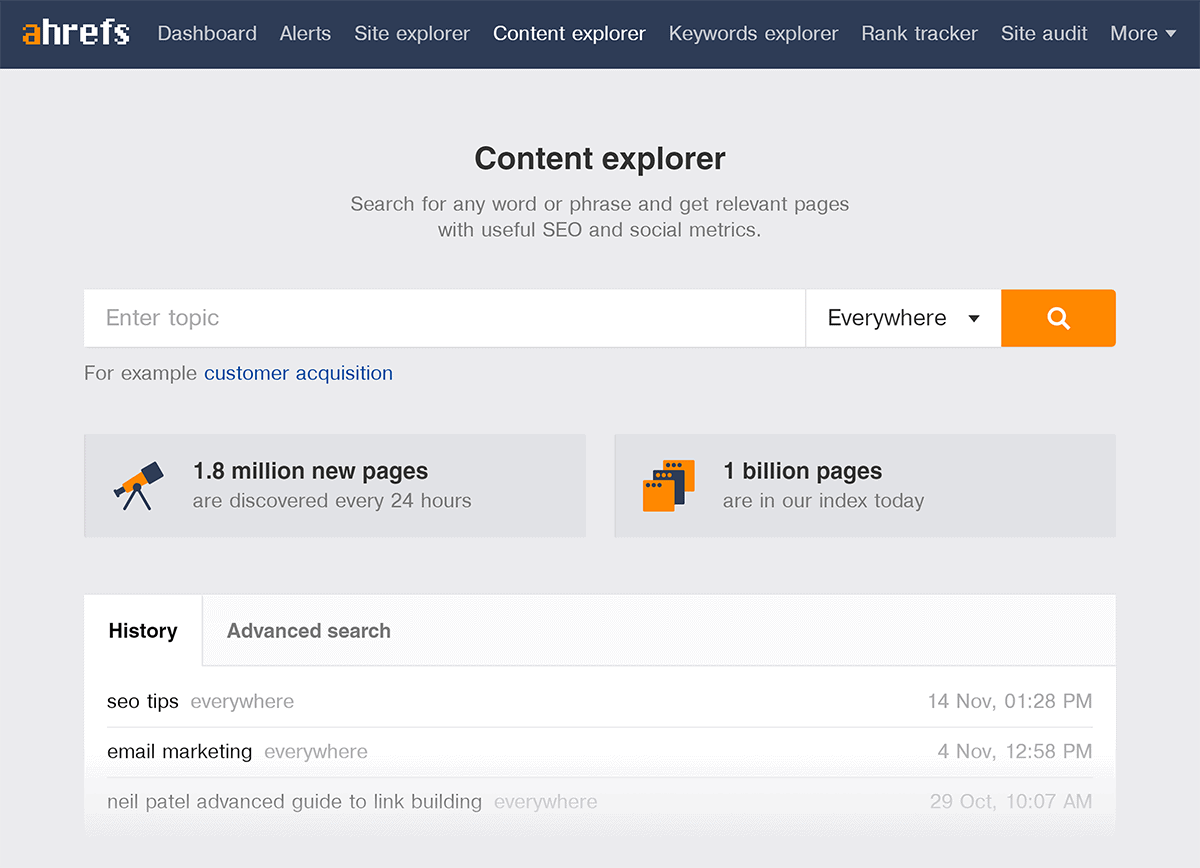Screen dimensions: 1200x868
Task: Switch to the History tab
Action: point(143,631)
